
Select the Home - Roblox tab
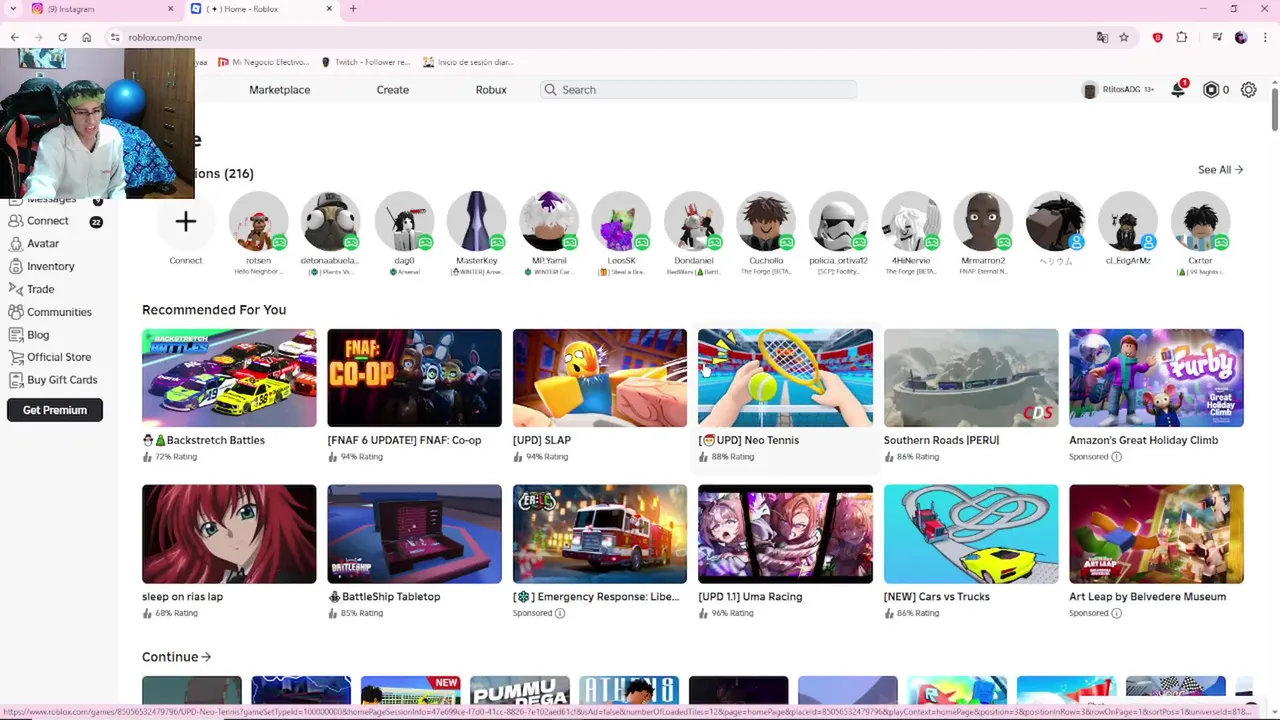(262, 9)
